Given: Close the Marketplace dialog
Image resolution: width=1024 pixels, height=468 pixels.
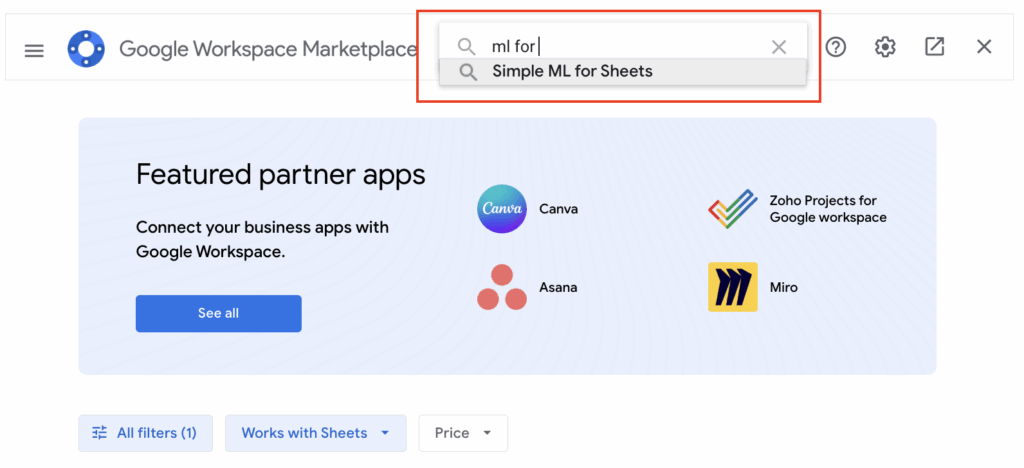Looking at the screenshot, I should (984, 47).
